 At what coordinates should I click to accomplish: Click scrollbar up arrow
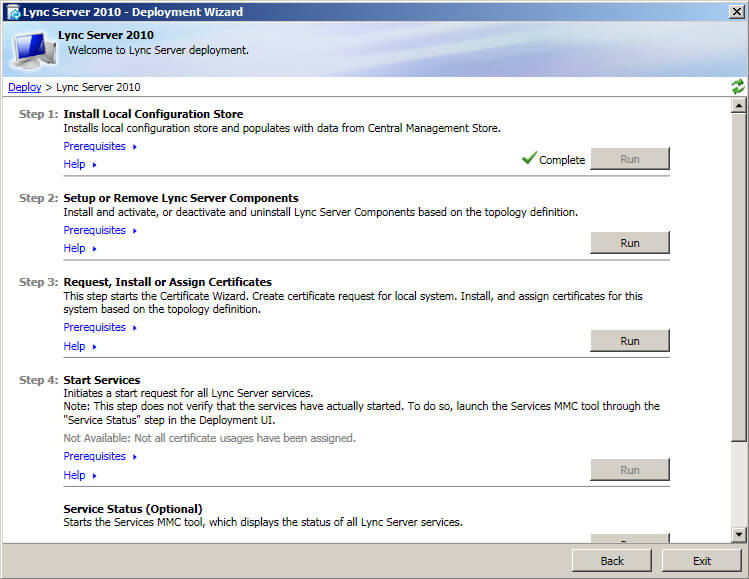[x=738, y=105]
